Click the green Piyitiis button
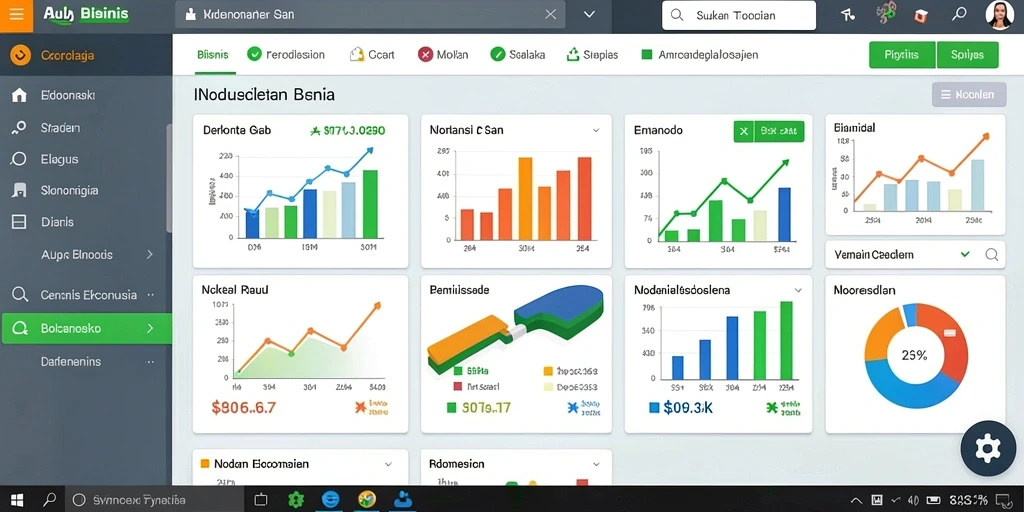The image size is (1024, 512). pyautogui.click(x=902, y=55)
